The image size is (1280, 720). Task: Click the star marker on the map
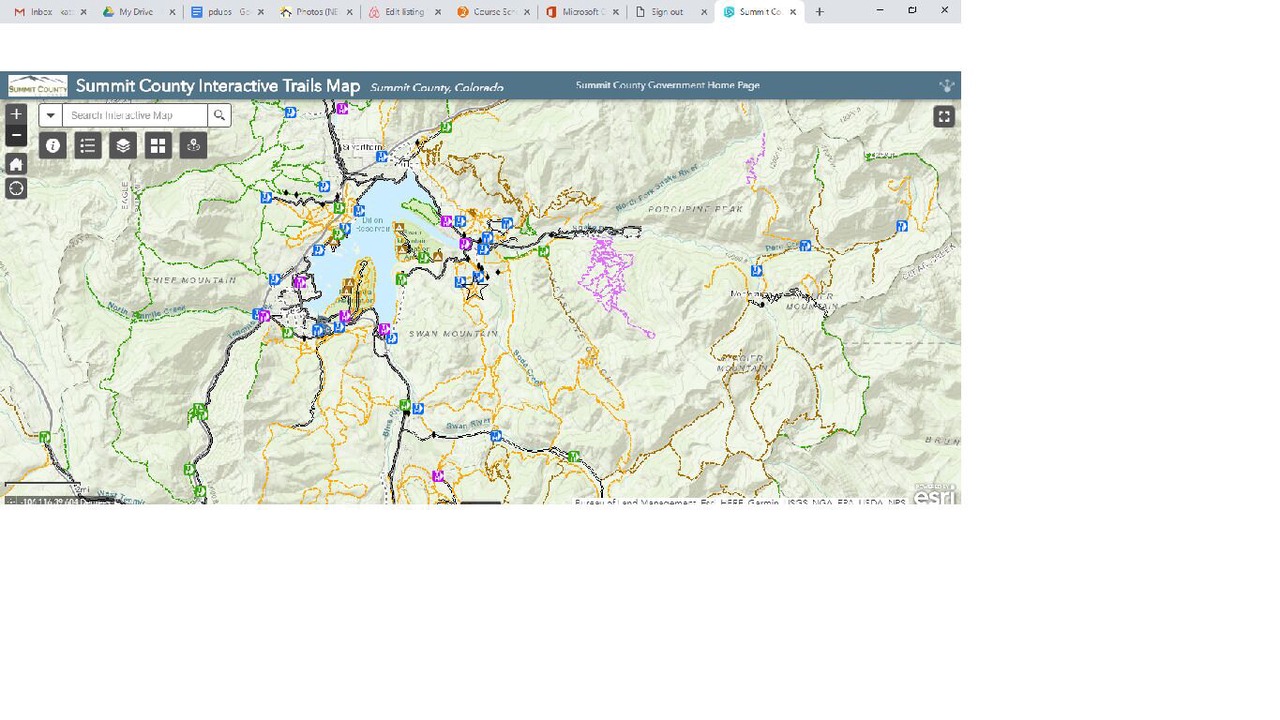pyautogui.click(x=475, y=289)
